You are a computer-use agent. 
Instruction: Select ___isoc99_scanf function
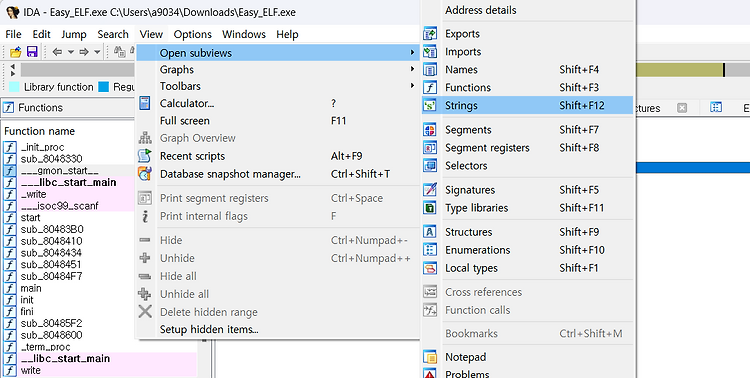[x=59, y=206]
